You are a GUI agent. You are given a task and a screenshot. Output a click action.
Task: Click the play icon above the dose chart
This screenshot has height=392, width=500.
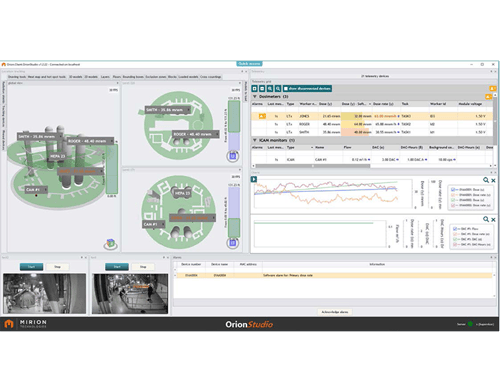click(254, 179)
